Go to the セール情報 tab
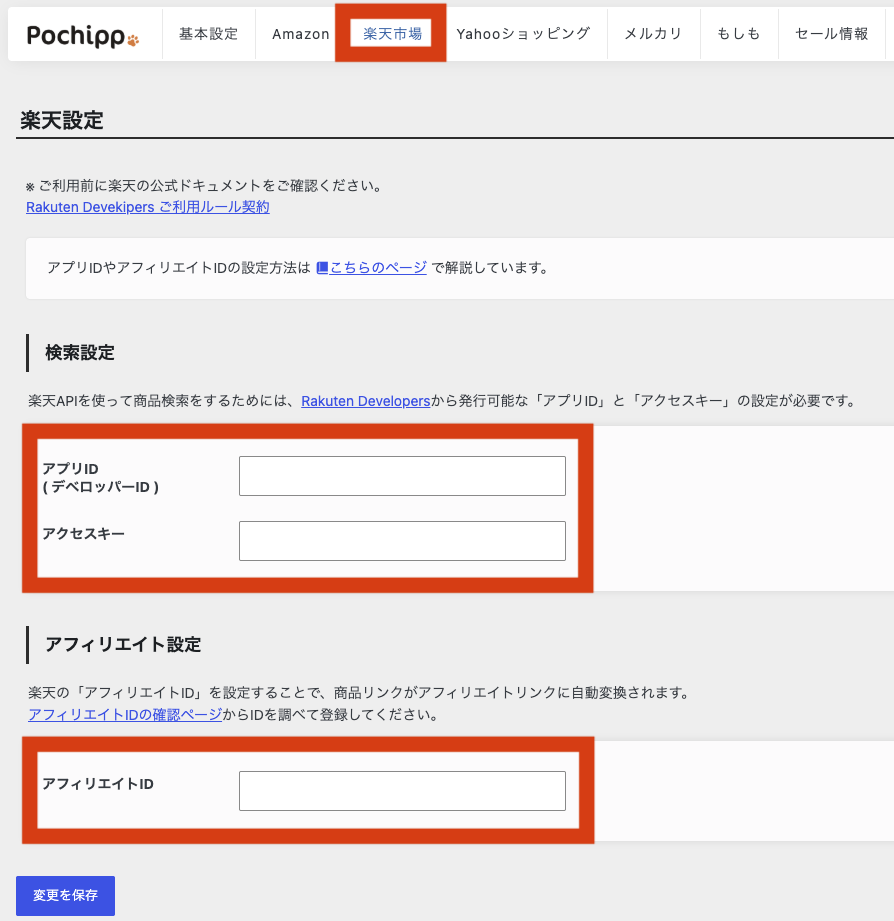 (832, 33)
